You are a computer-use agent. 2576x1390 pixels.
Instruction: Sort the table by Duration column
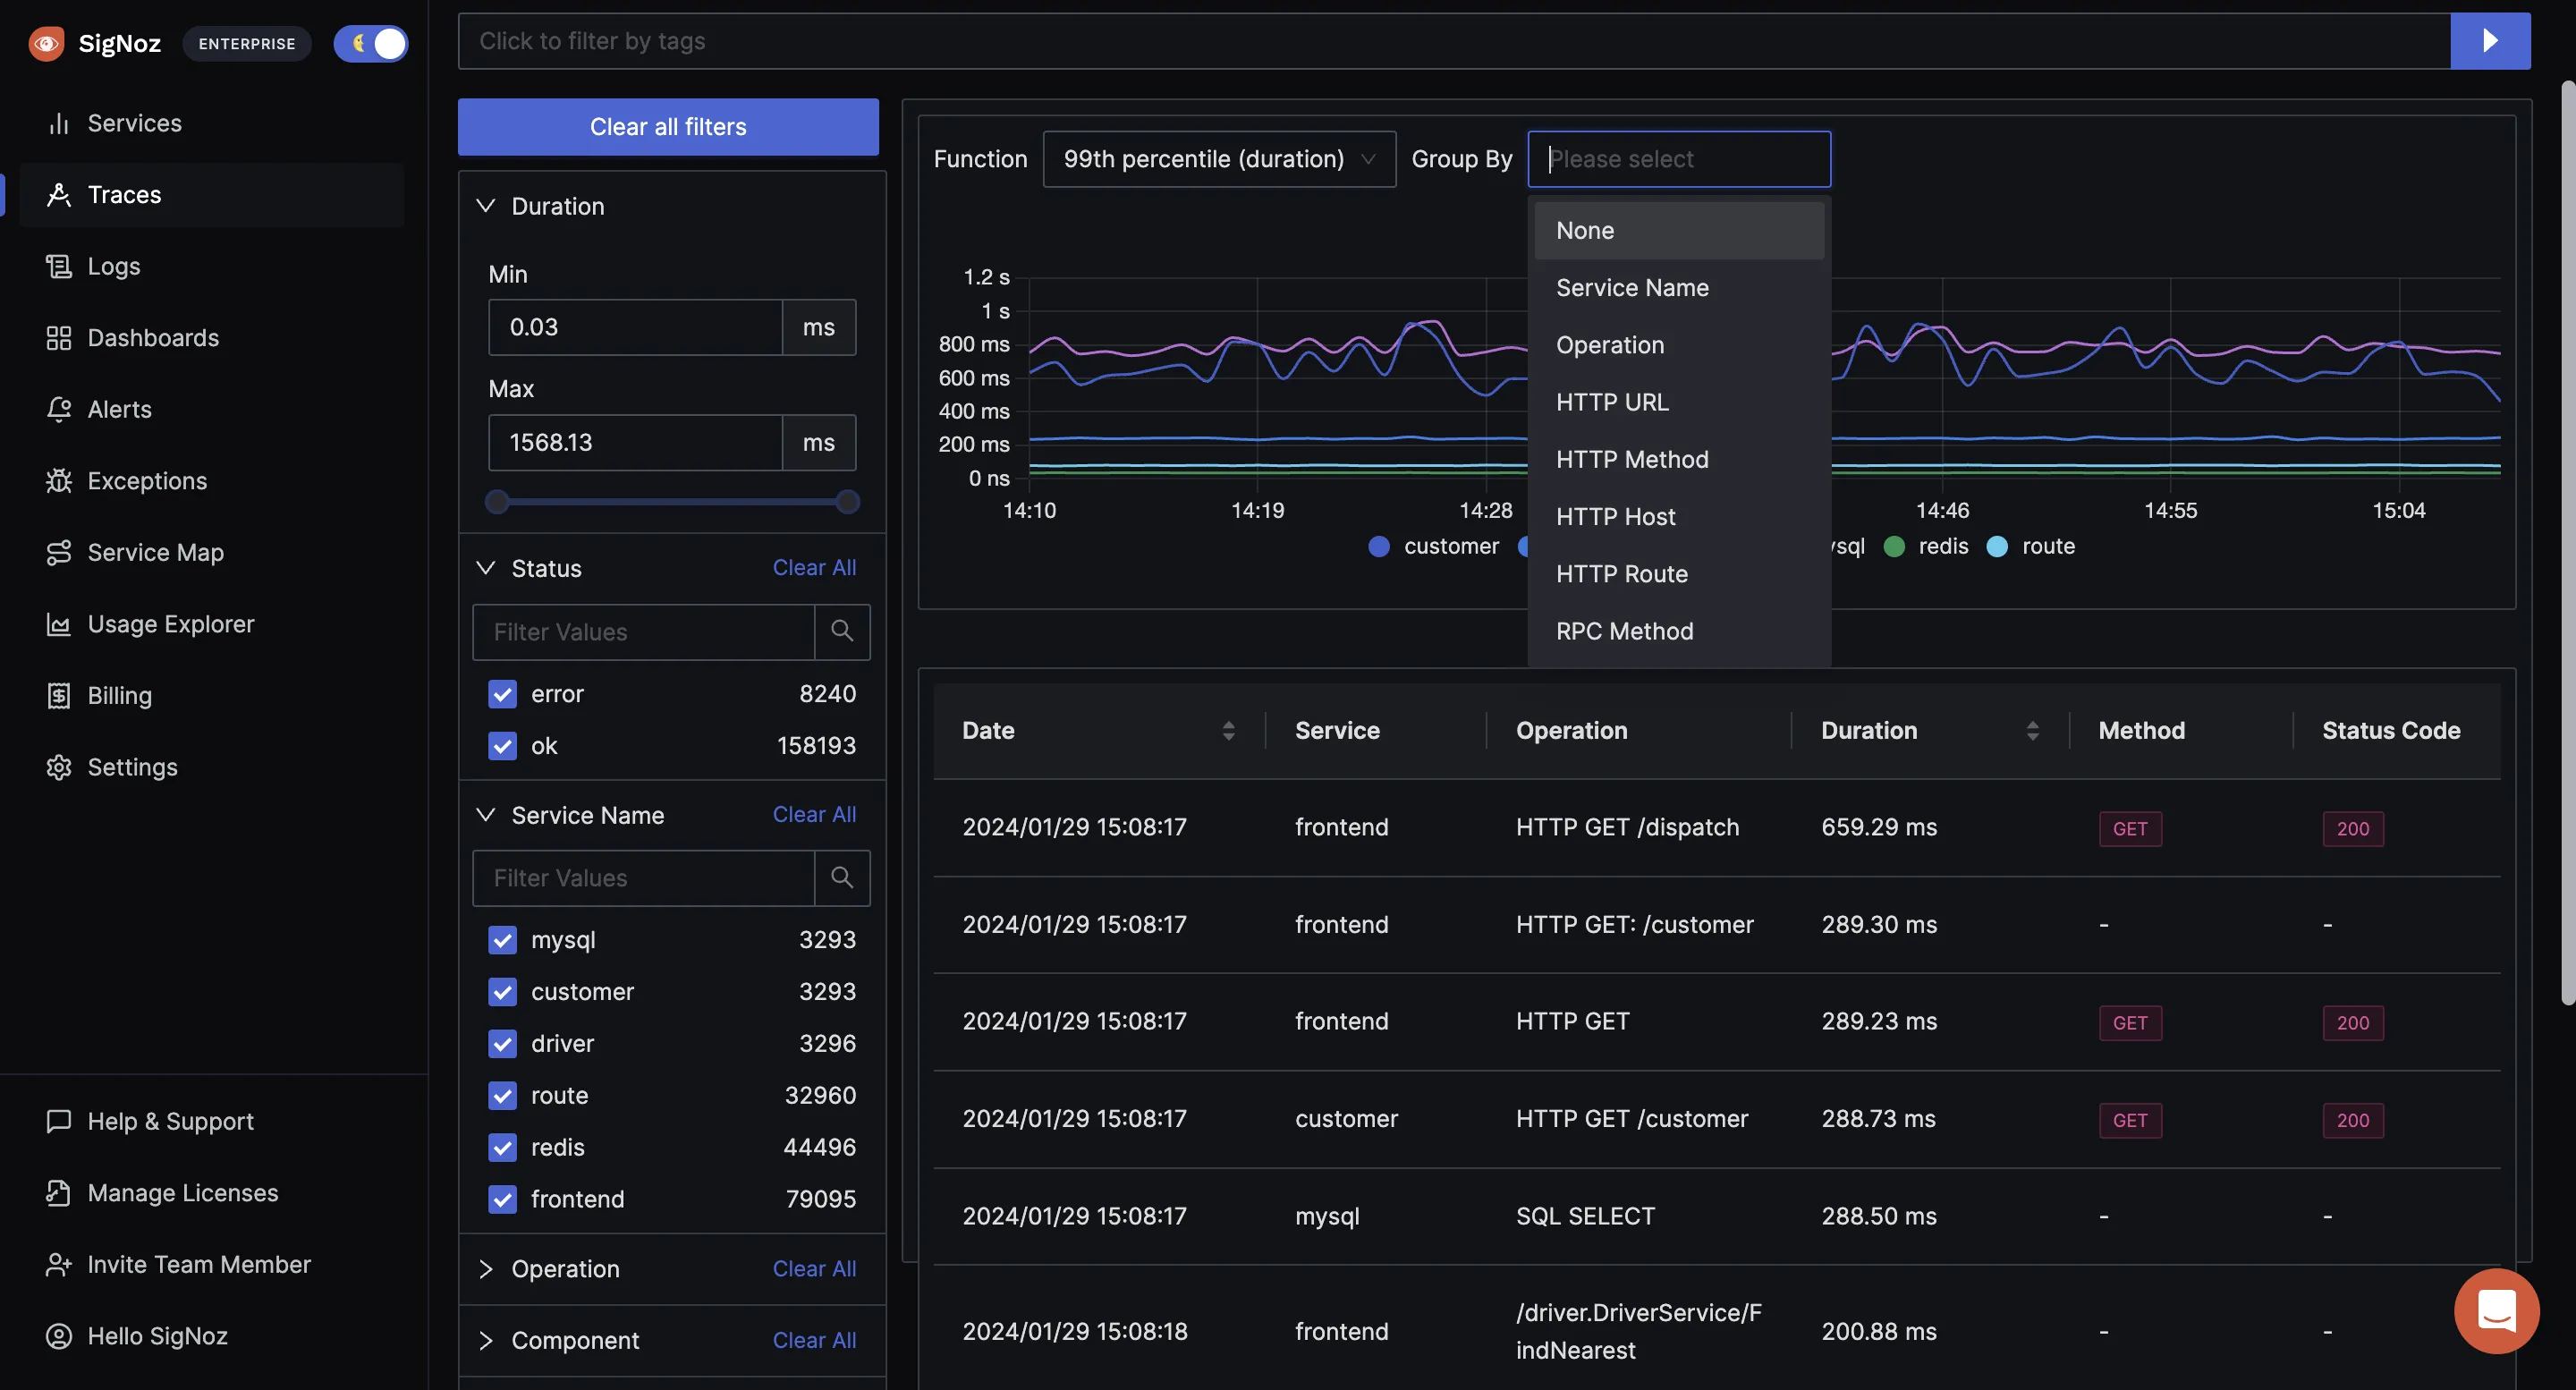pos(2032,731)
